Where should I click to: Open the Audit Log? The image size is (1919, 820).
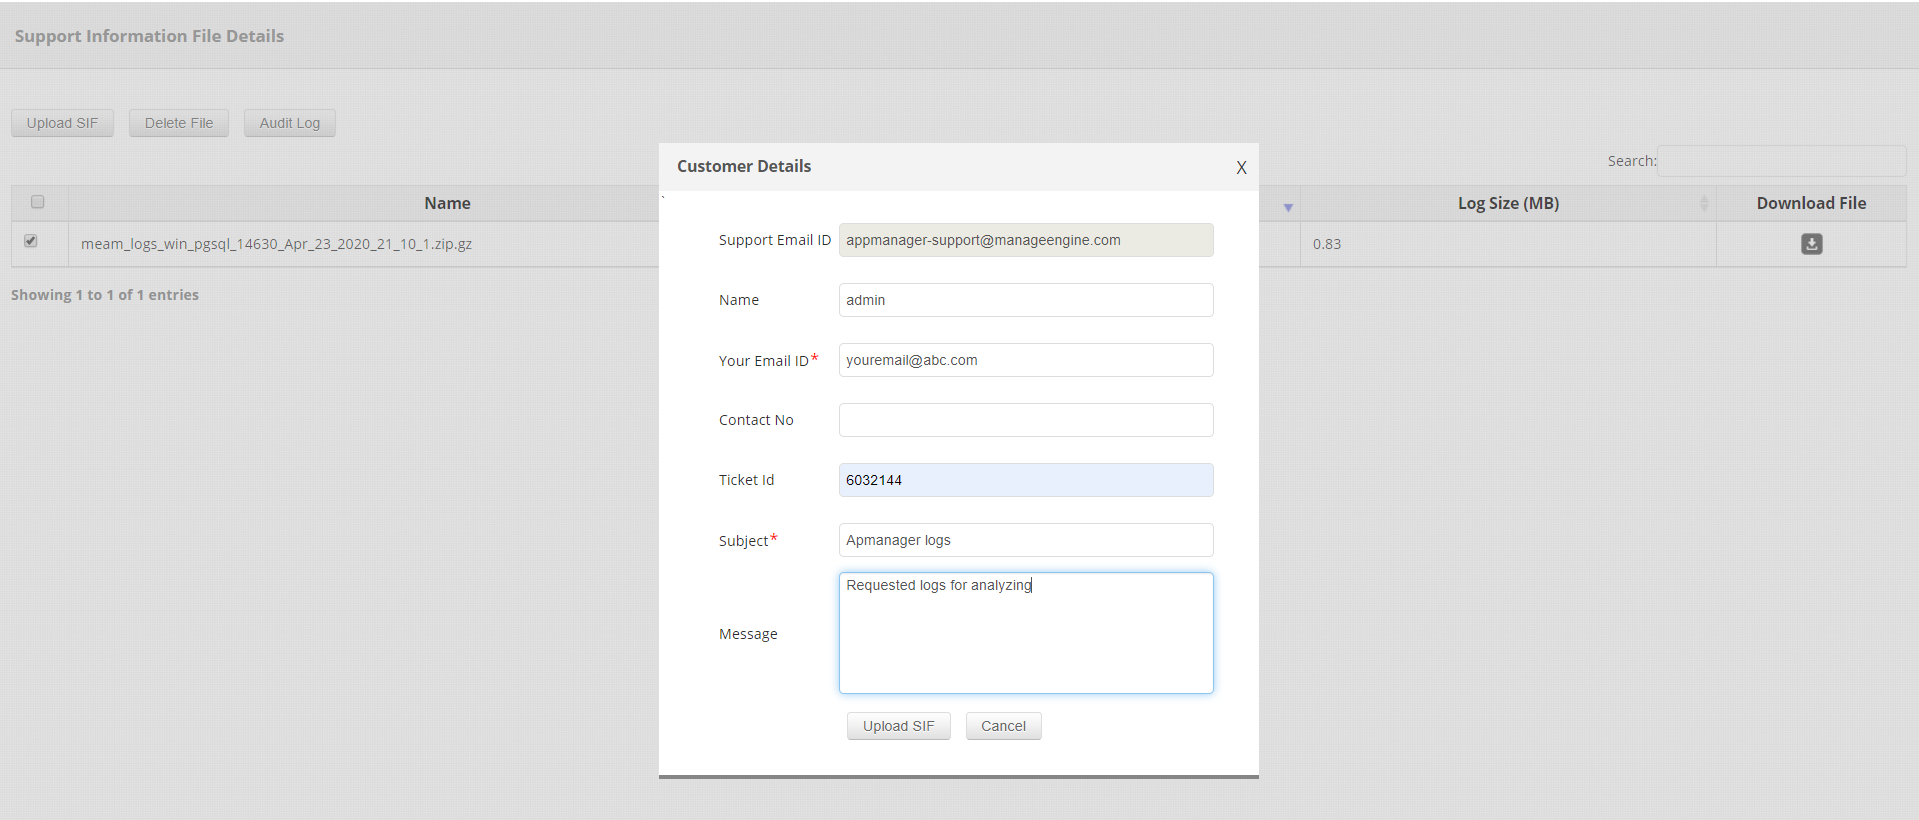pyautogui.click(x=289, y=123)
